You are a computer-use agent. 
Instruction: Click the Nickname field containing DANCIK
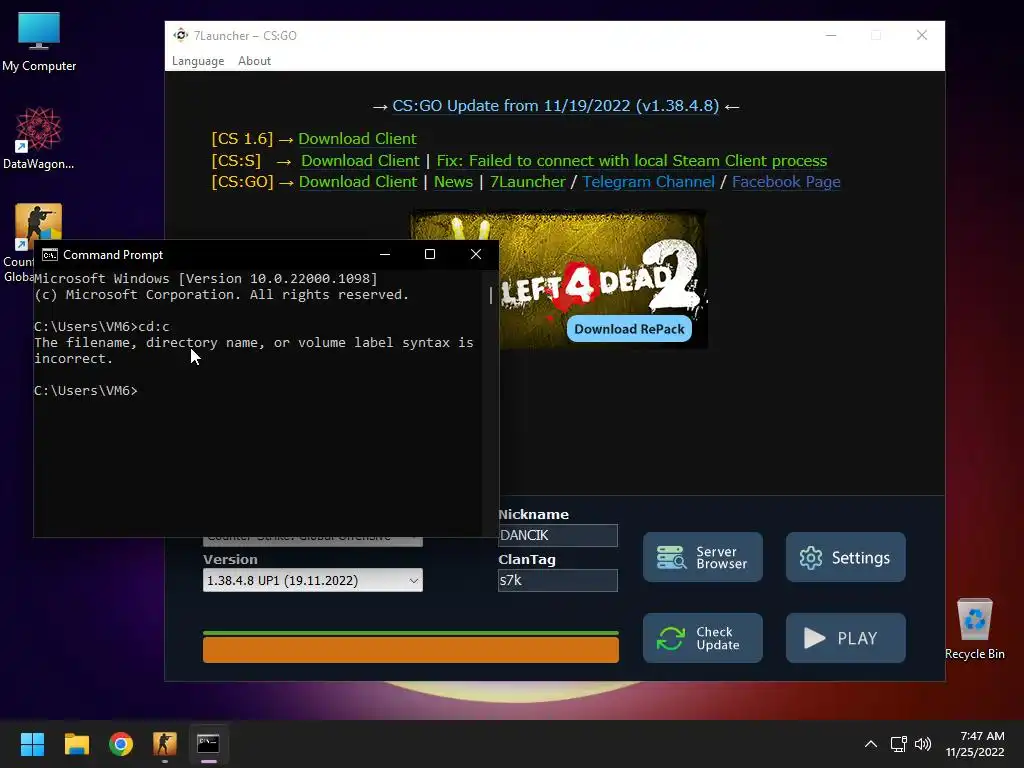(x=558, y=536)
